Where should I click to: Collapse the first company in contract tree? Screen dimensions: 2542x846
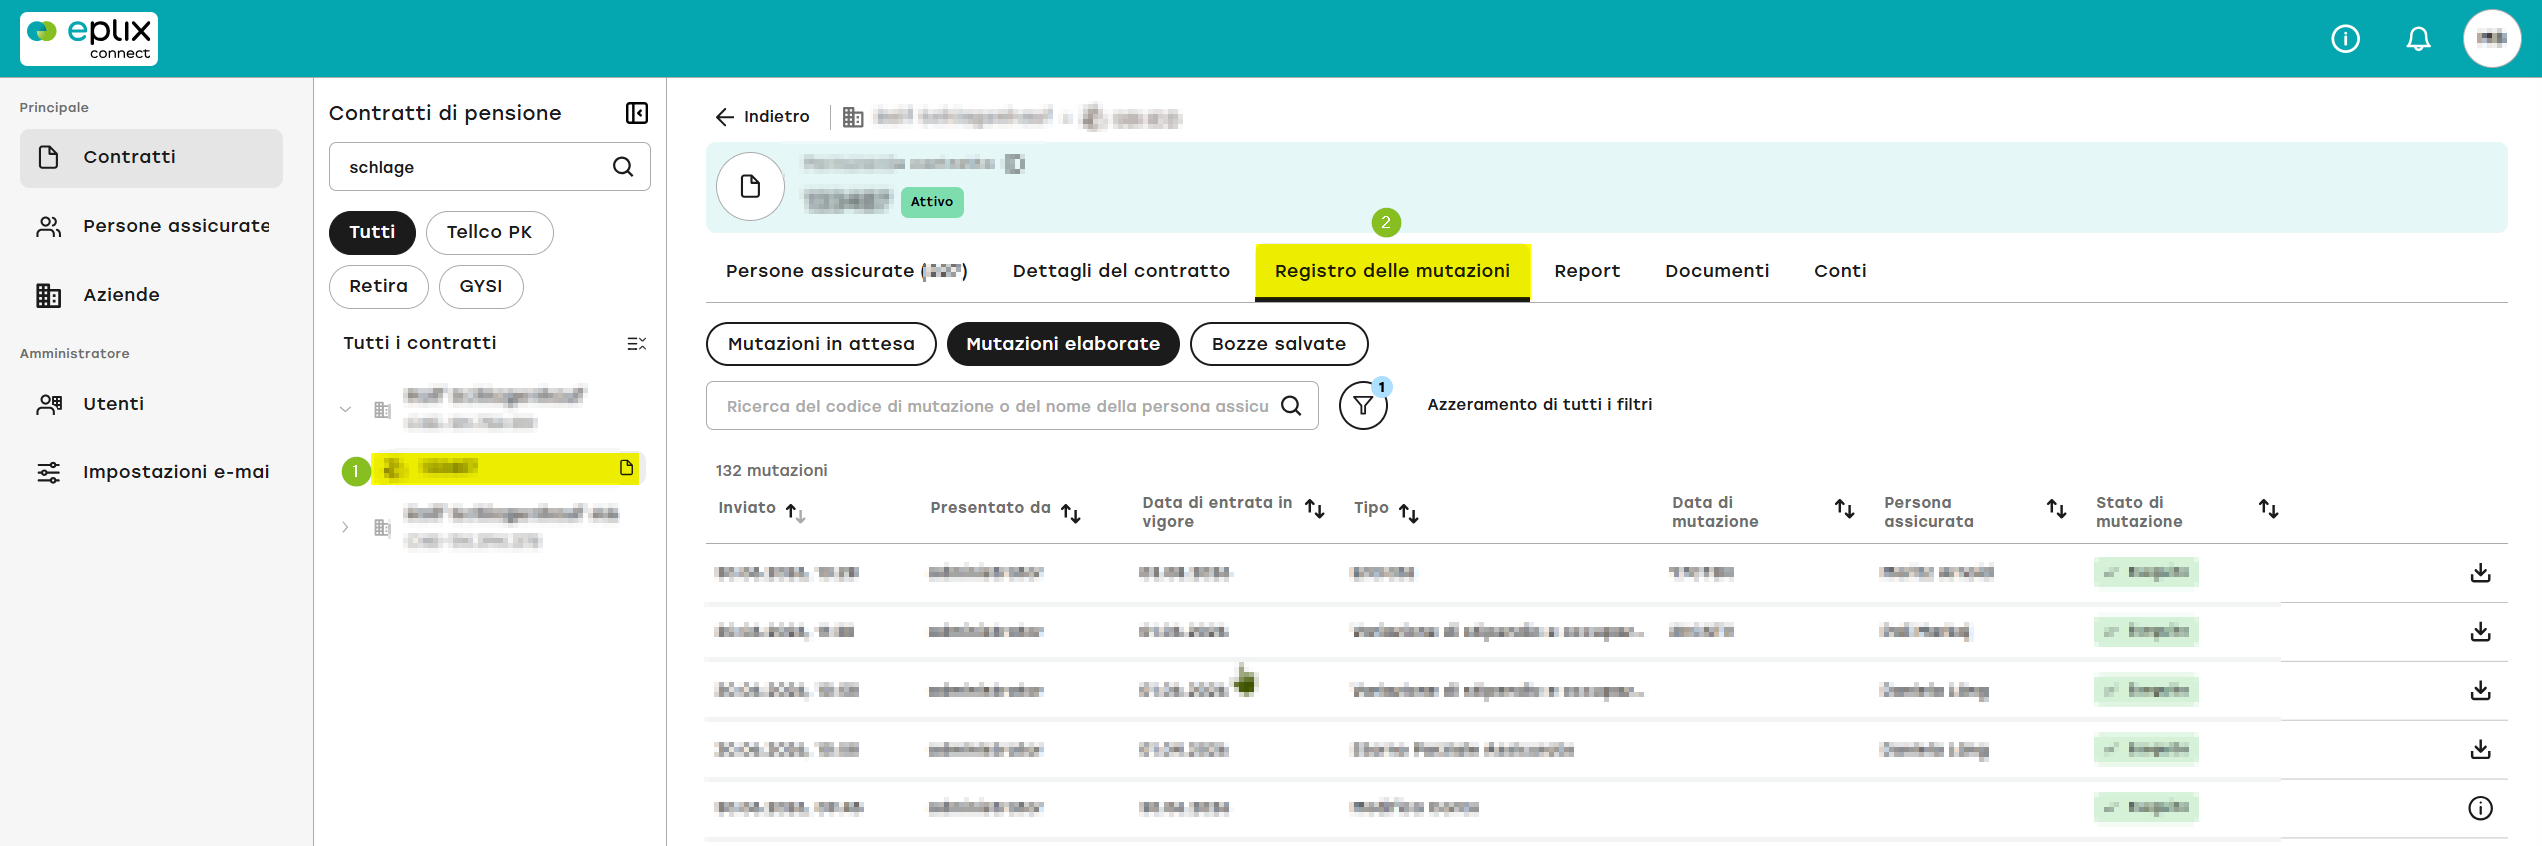(x=345, y=409)
